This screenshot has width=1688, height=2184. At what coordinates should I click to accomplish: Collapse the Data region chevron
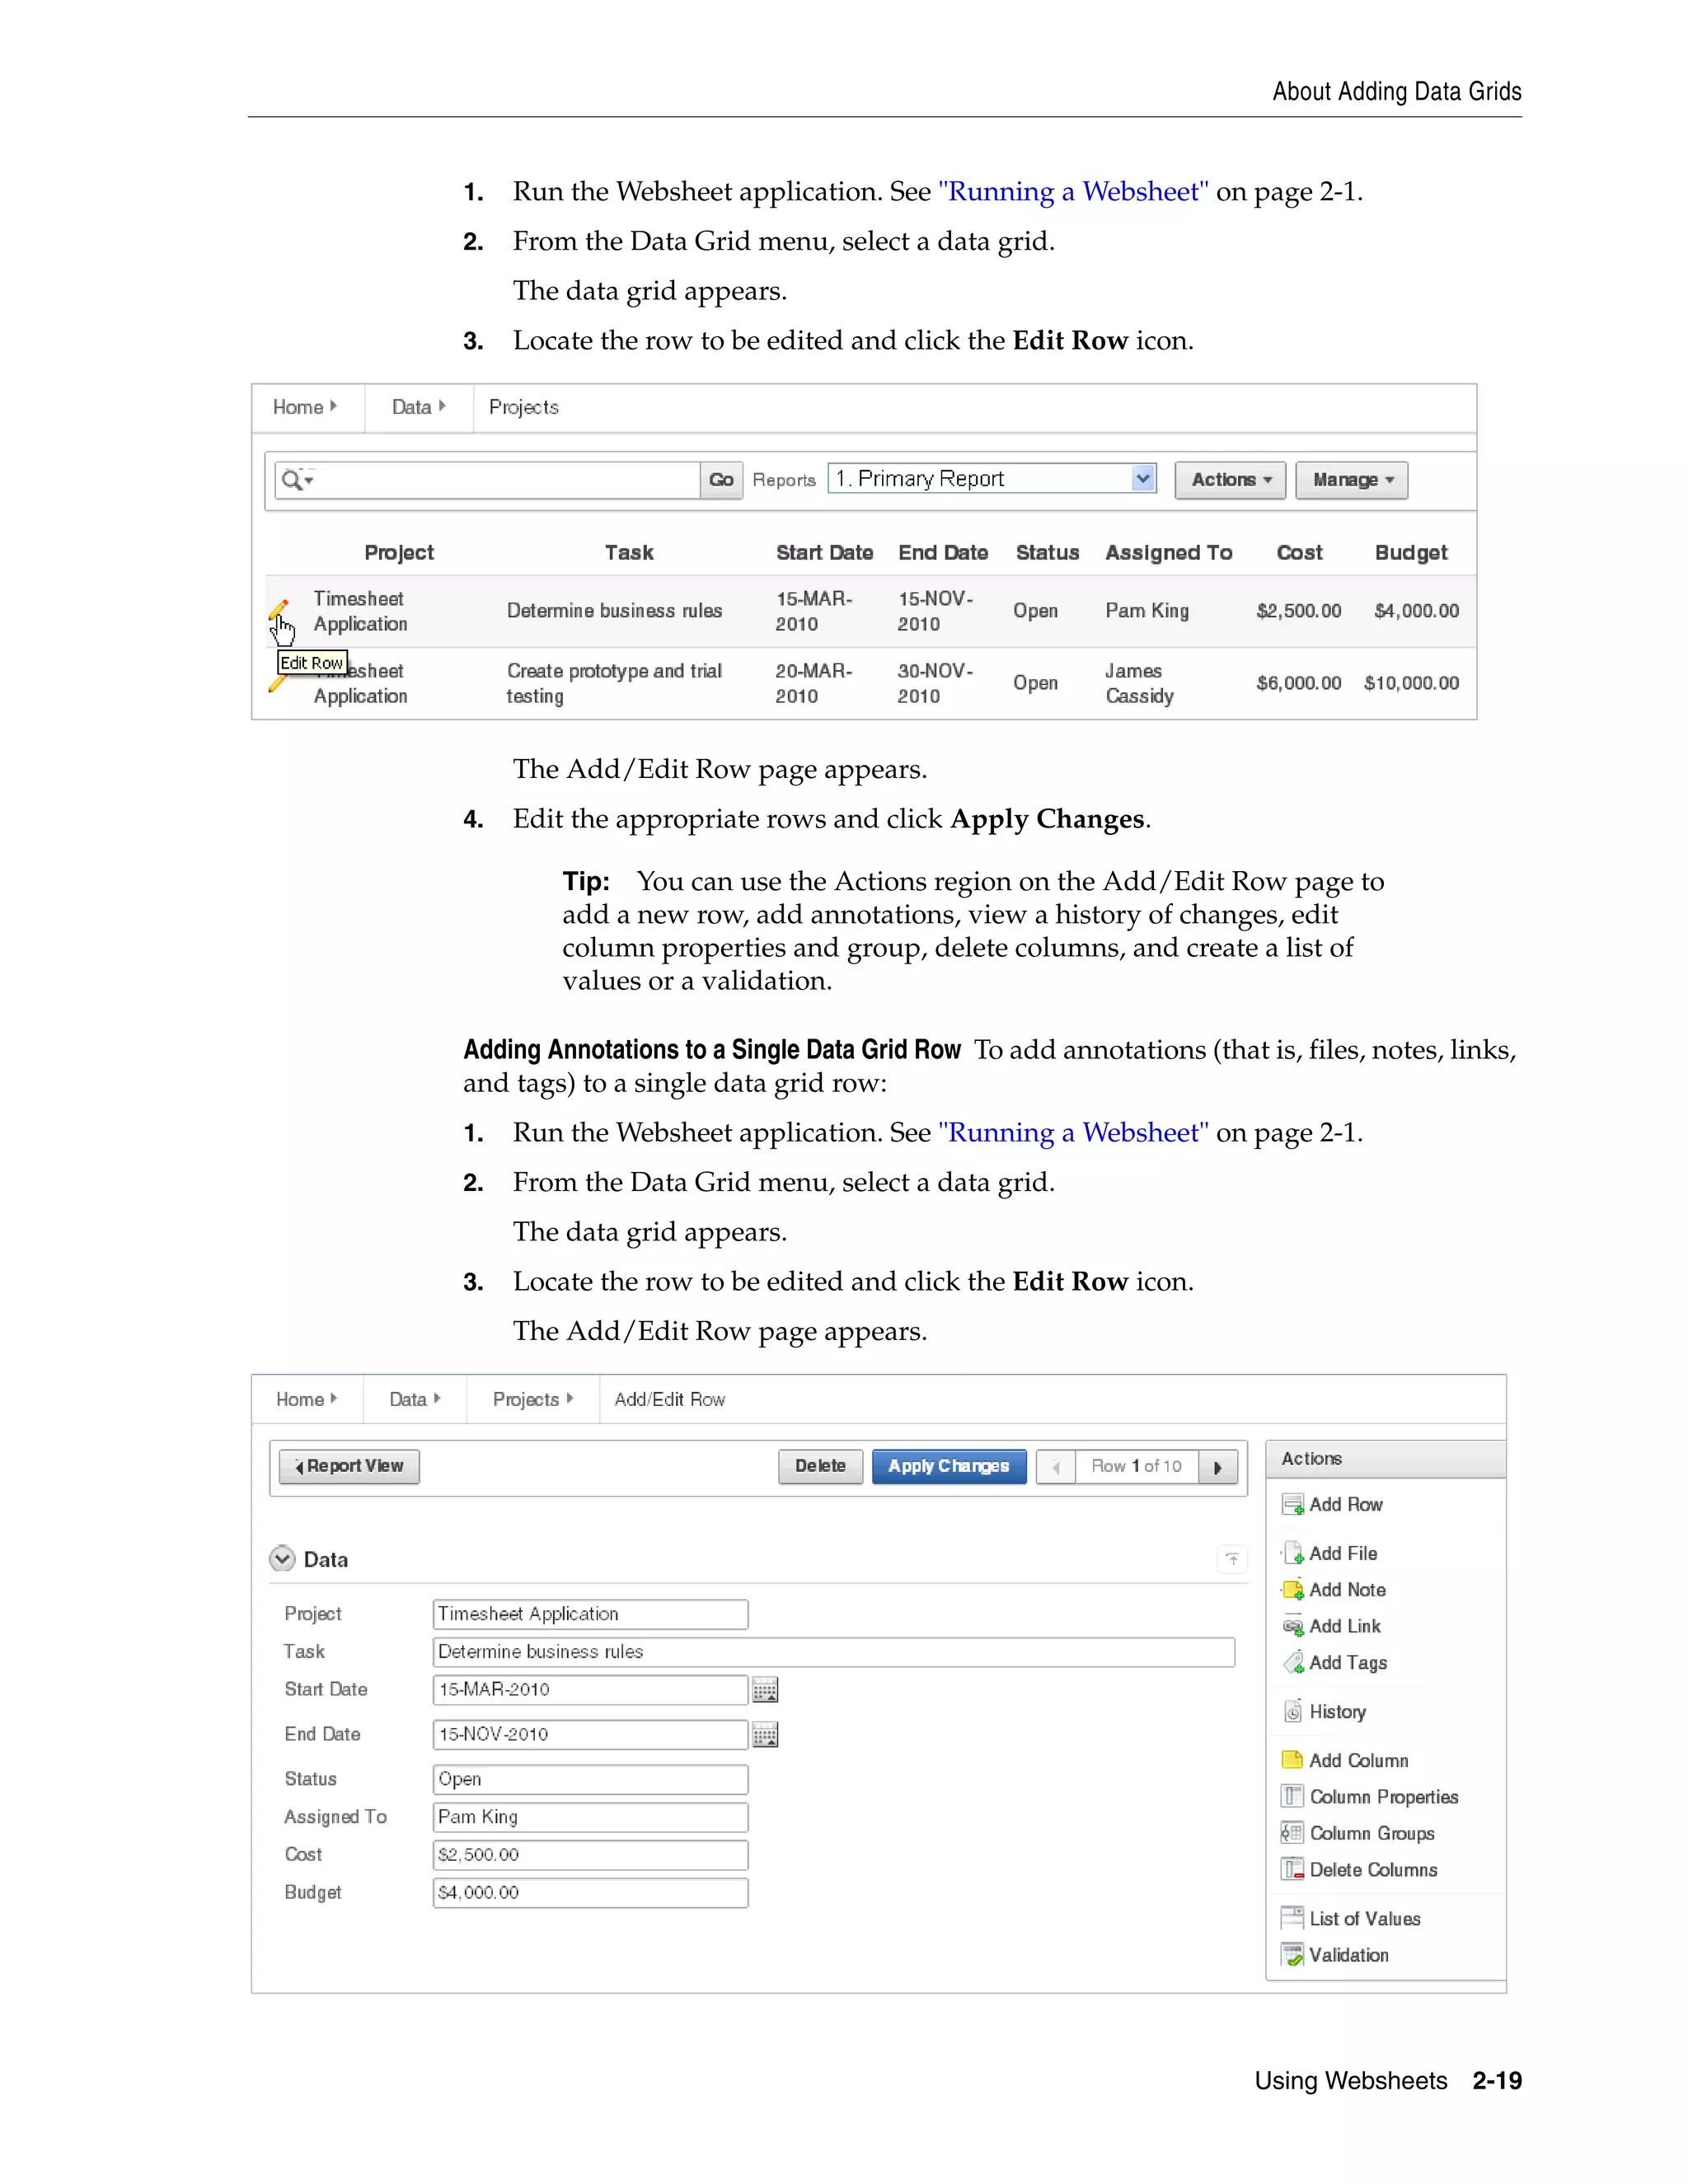pyautogui.click(x=282, y=1559)
